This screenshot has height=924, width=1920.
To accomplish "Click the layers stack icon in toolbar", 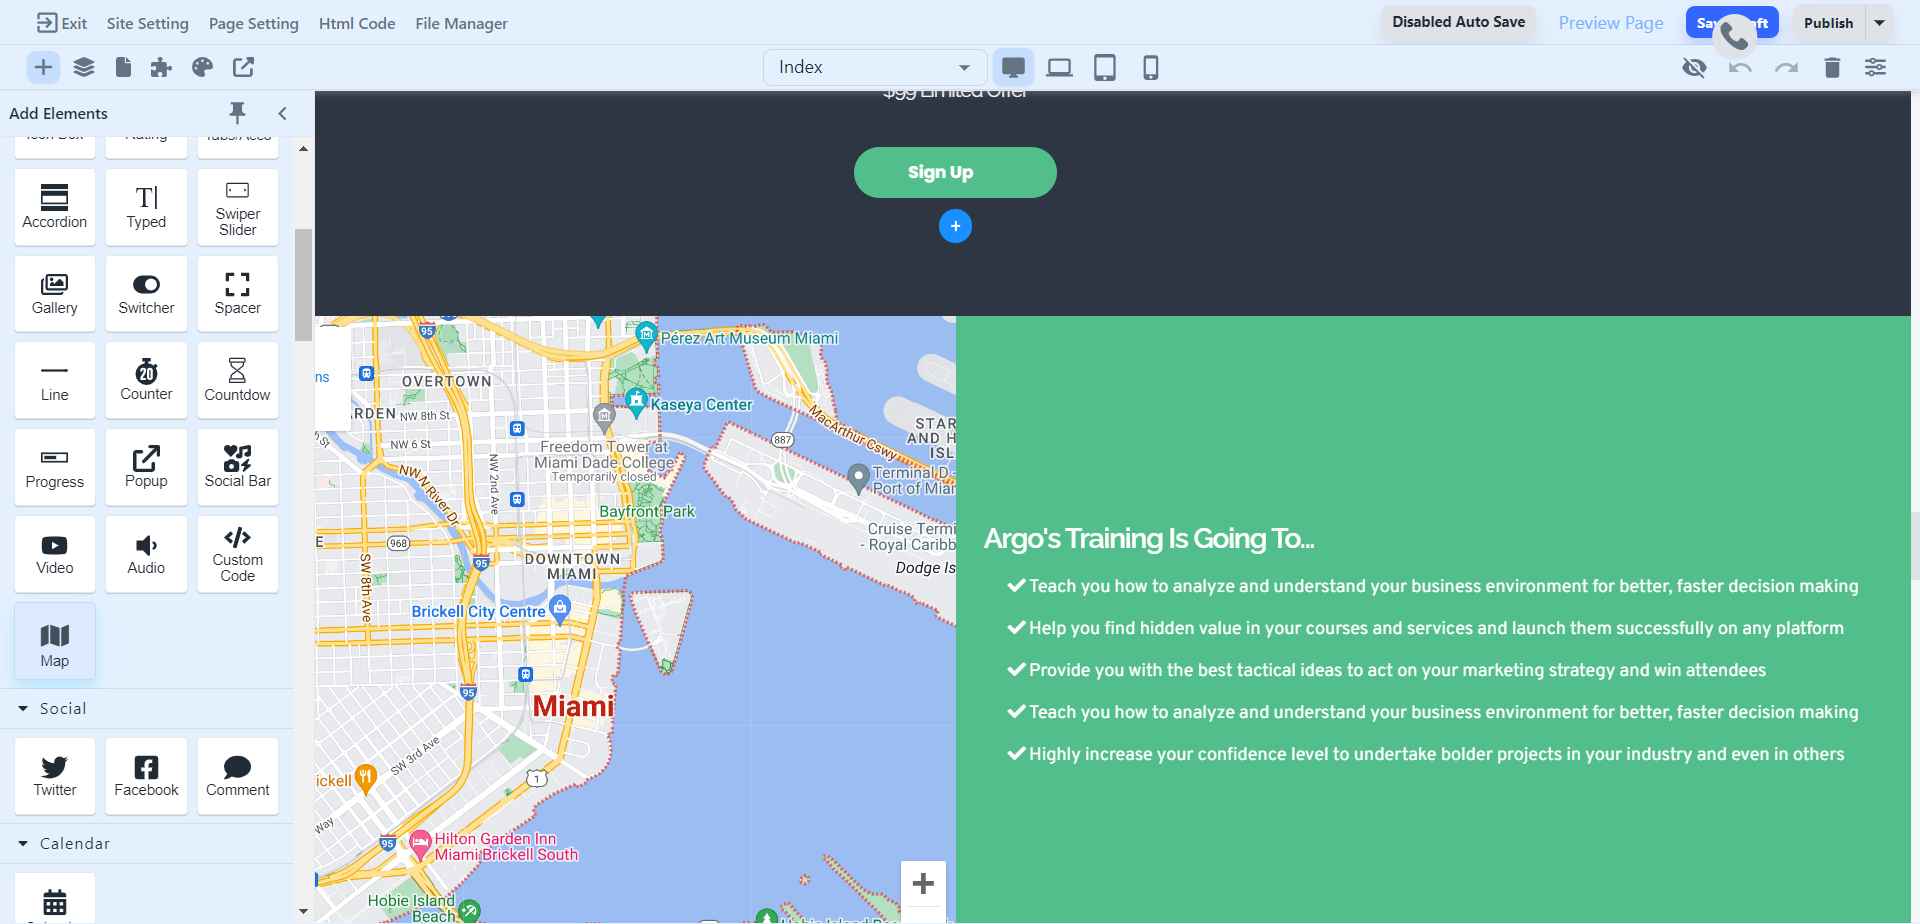I will coord(84,67).
